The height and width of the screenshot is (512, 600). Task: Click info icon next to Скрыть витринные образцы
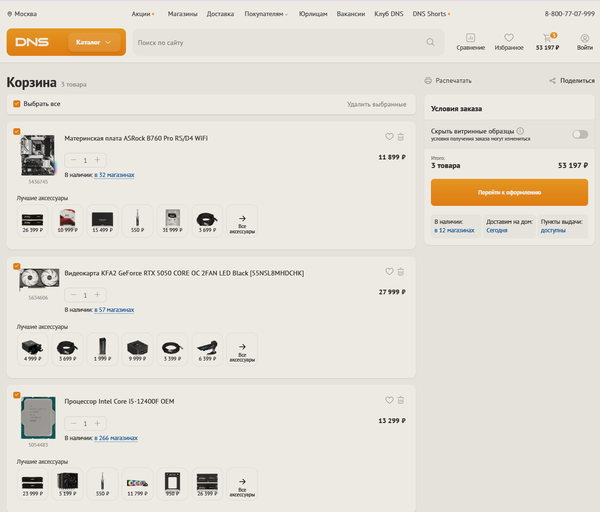point(520,131)
